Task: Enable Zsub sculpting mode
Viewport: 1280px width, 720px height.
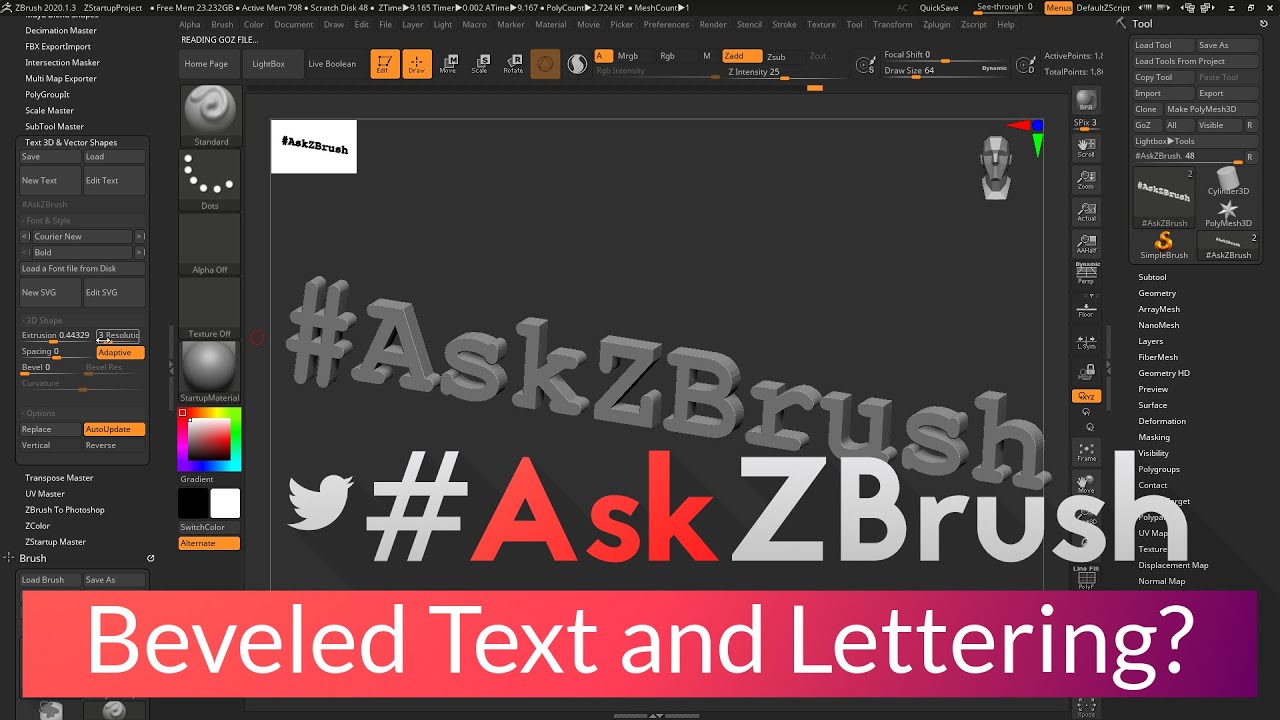Action: point(776,57)
